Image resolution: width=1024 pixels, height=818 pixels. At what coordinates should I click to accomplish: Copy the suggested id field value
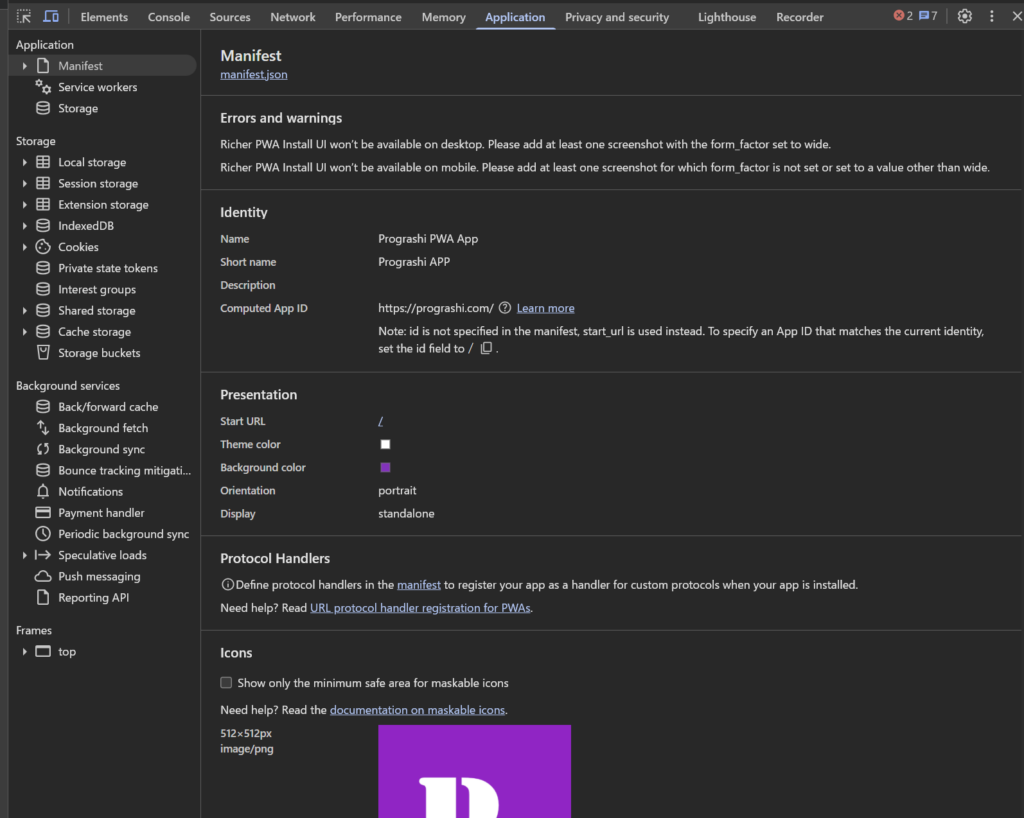486,349
